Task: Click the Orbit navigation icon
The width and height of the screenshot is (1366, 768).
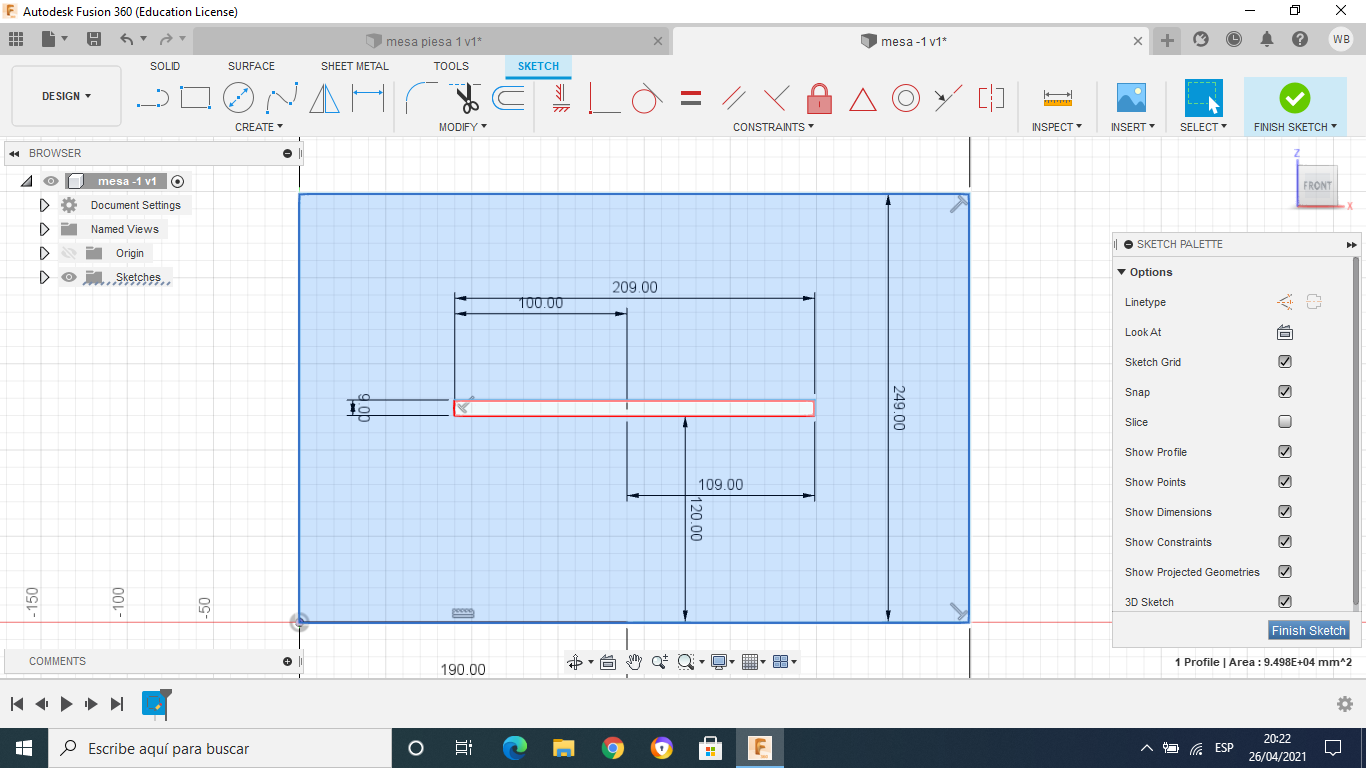Action: tap(575, 661)
